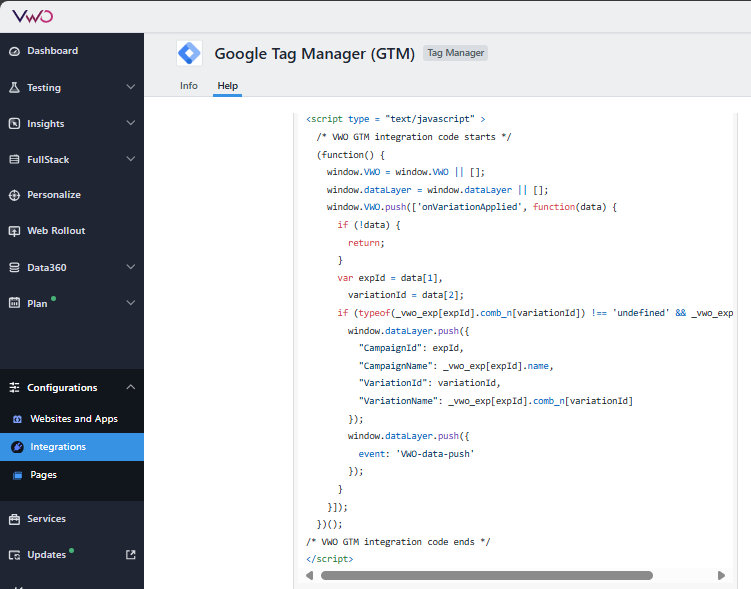Expand the Data360 menu chevron
Viewport: 751px width, 589px height.
point(131,267)
